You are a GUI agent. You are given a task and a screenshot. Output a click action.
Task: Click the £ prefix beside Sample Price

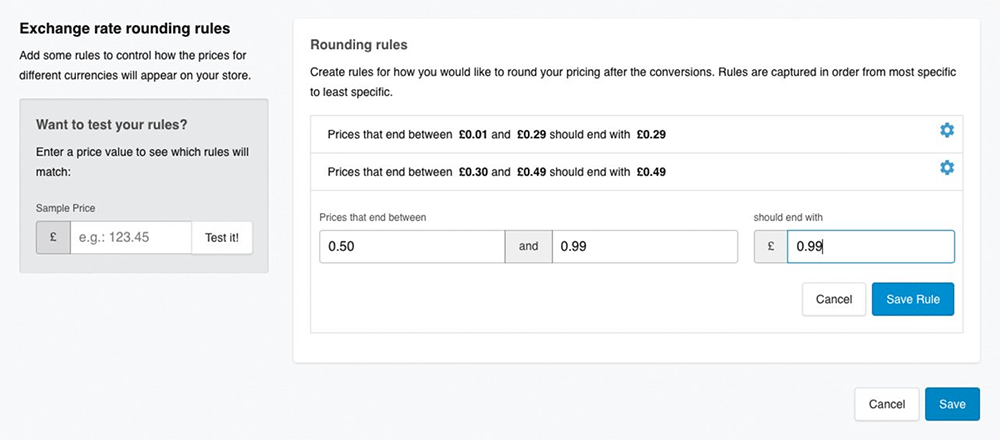[x=53, y=238]
